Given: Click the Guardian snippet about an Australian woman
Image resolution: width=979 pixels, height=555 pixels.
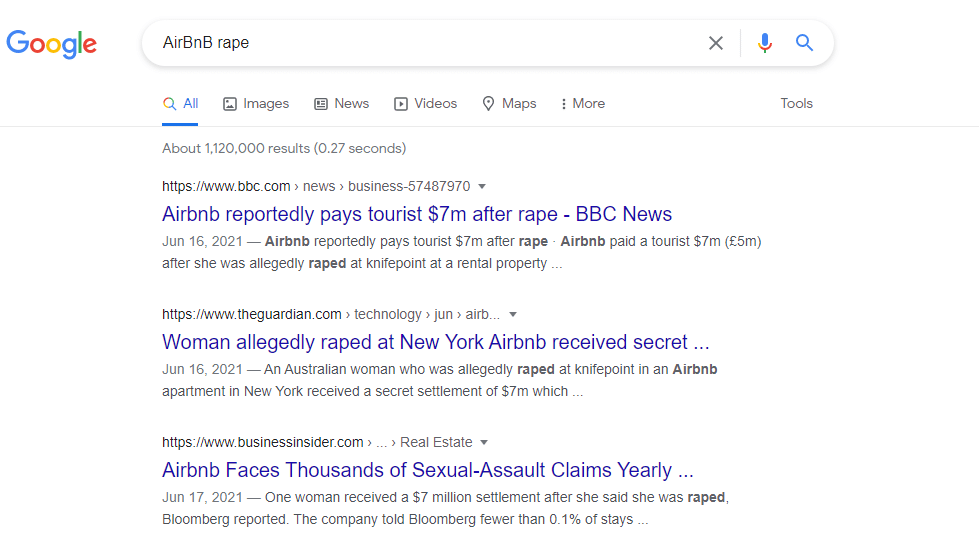Looking at the screenshot, I should tap(440, 380).
